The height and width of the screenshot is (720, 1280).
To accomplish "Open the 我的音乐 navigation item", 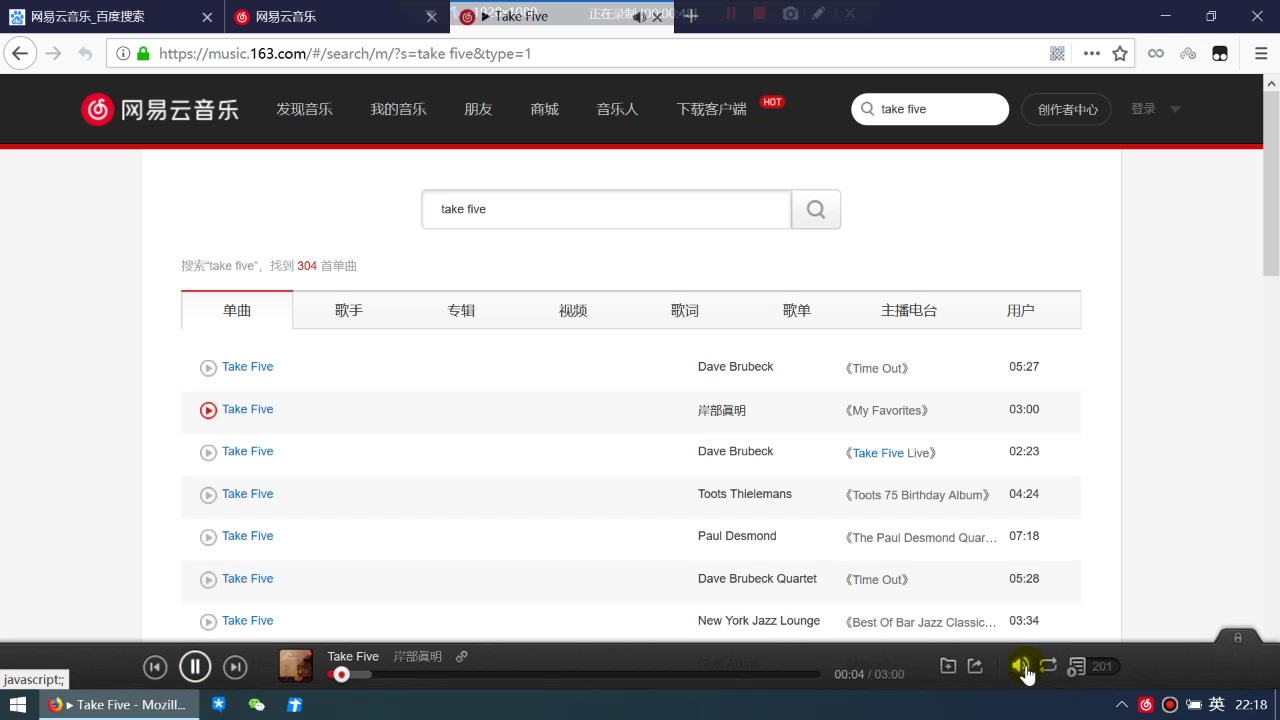I will pos(399,109).
